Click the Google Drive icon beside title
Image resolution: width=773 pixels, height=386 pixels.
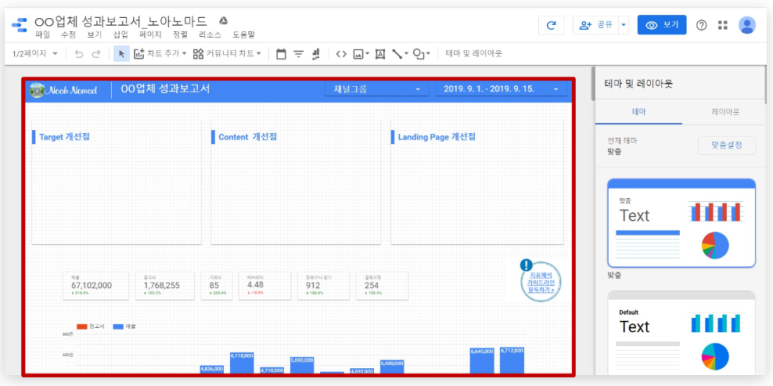click(x=223, y=21)
